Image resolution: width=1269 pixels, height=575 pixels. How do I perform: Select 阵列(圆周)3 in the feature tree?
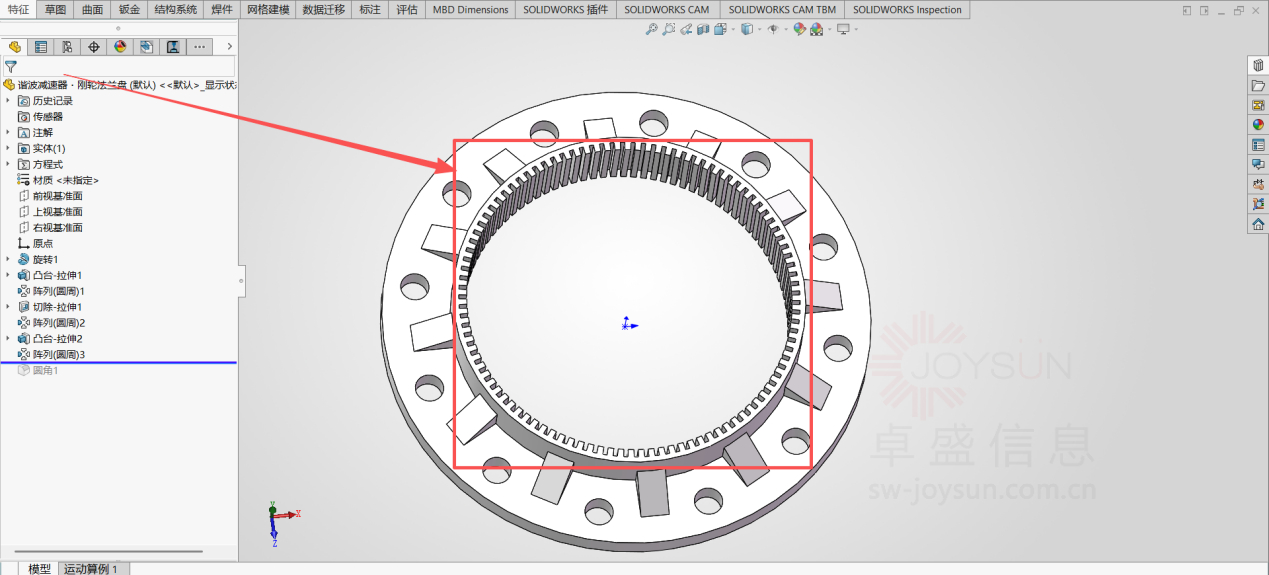[x=58, y=354]
